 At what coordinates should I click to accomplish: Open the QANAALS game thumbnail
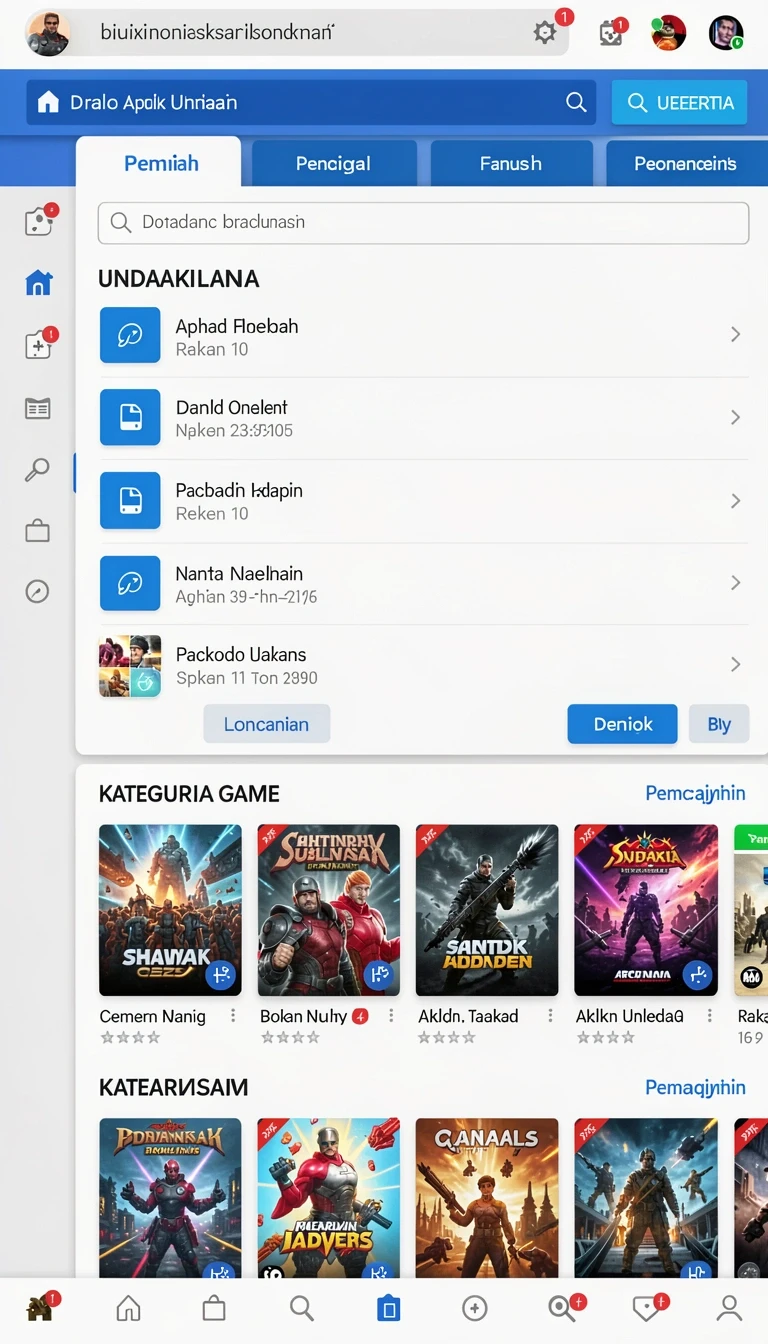point(487,1200)
